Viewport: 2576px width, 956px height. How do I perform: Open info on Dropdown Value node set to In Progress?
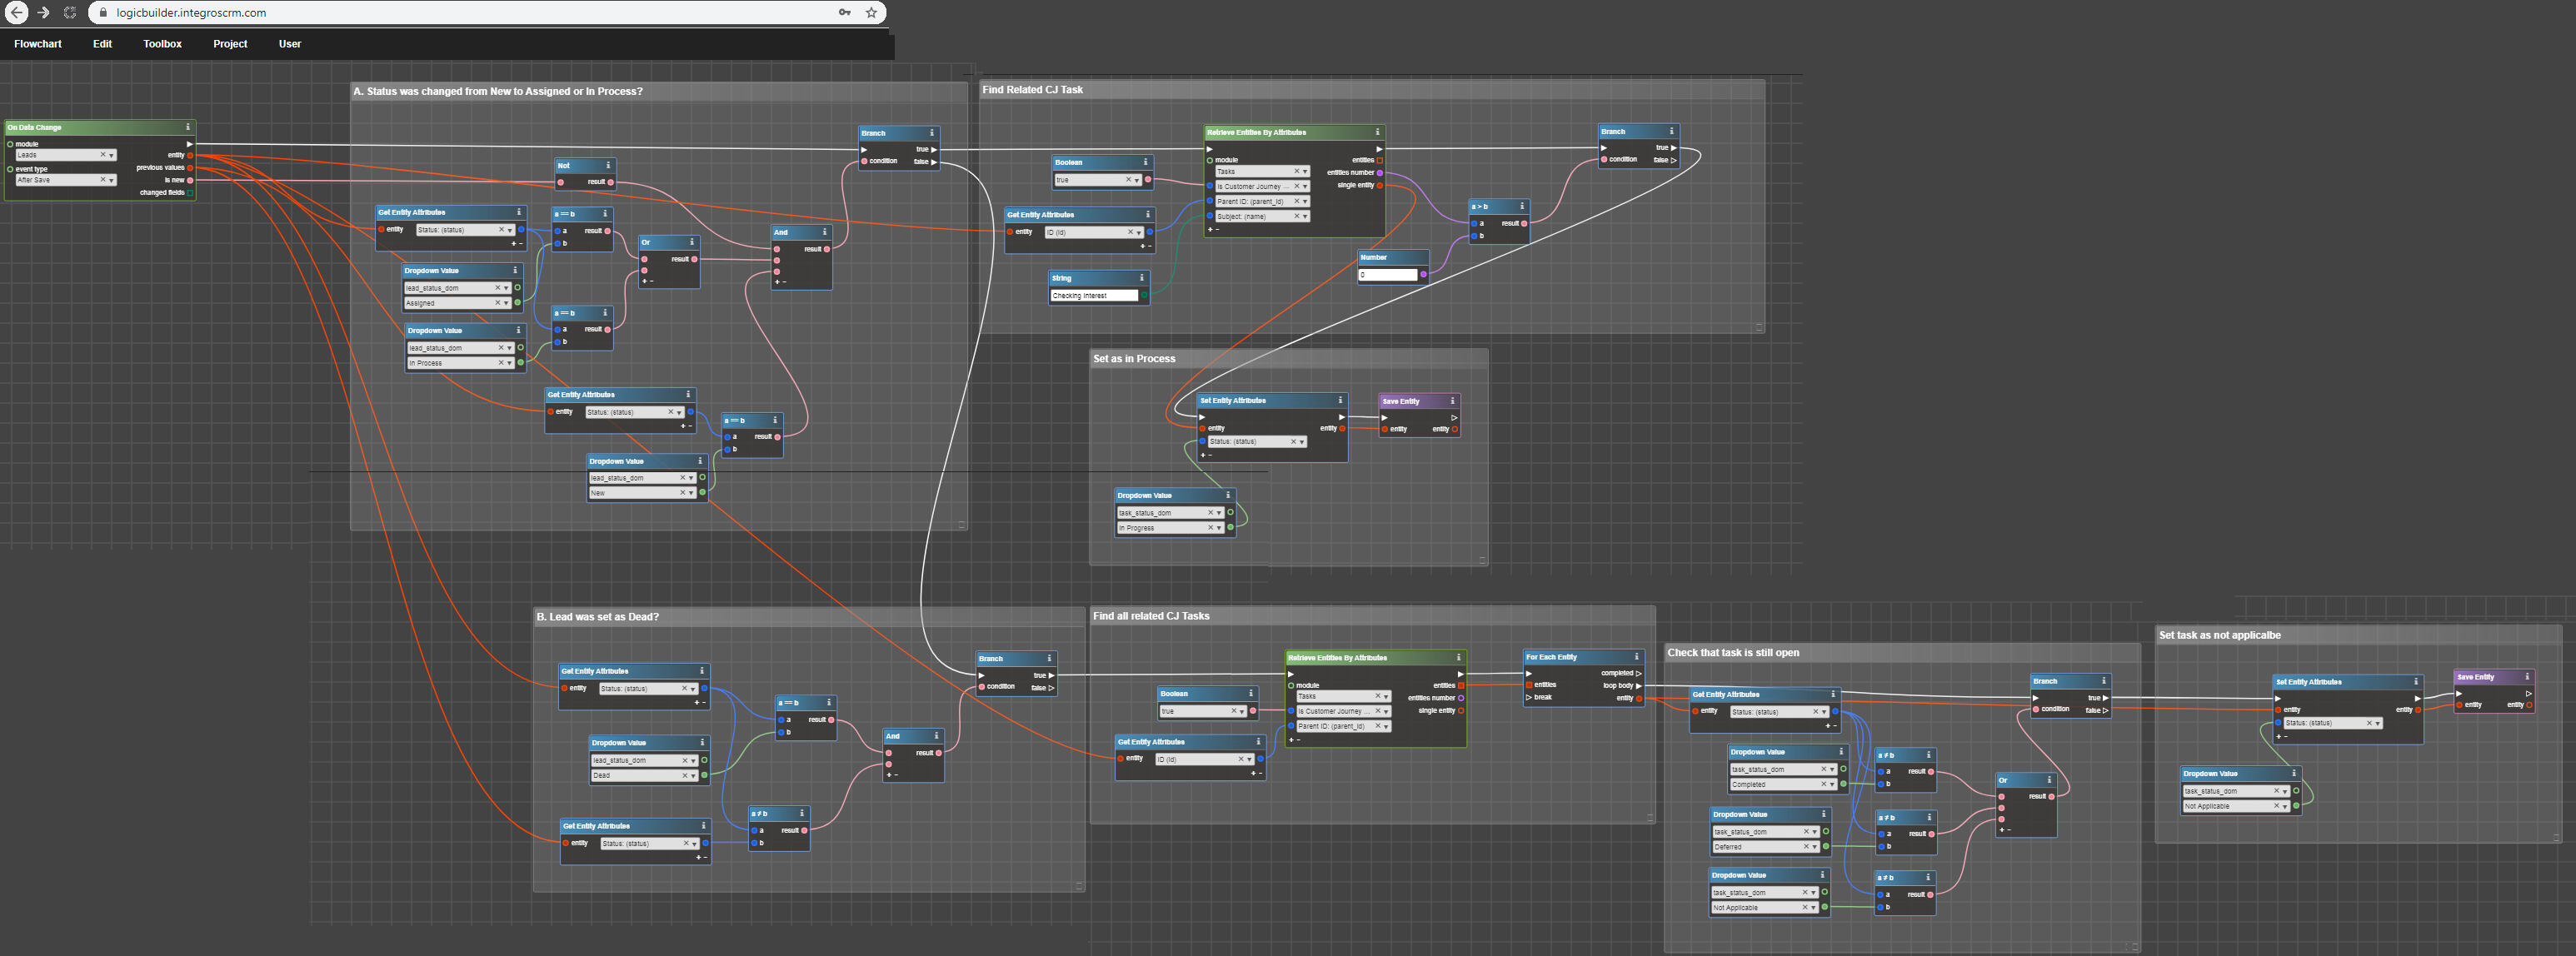click(1227, 495)
